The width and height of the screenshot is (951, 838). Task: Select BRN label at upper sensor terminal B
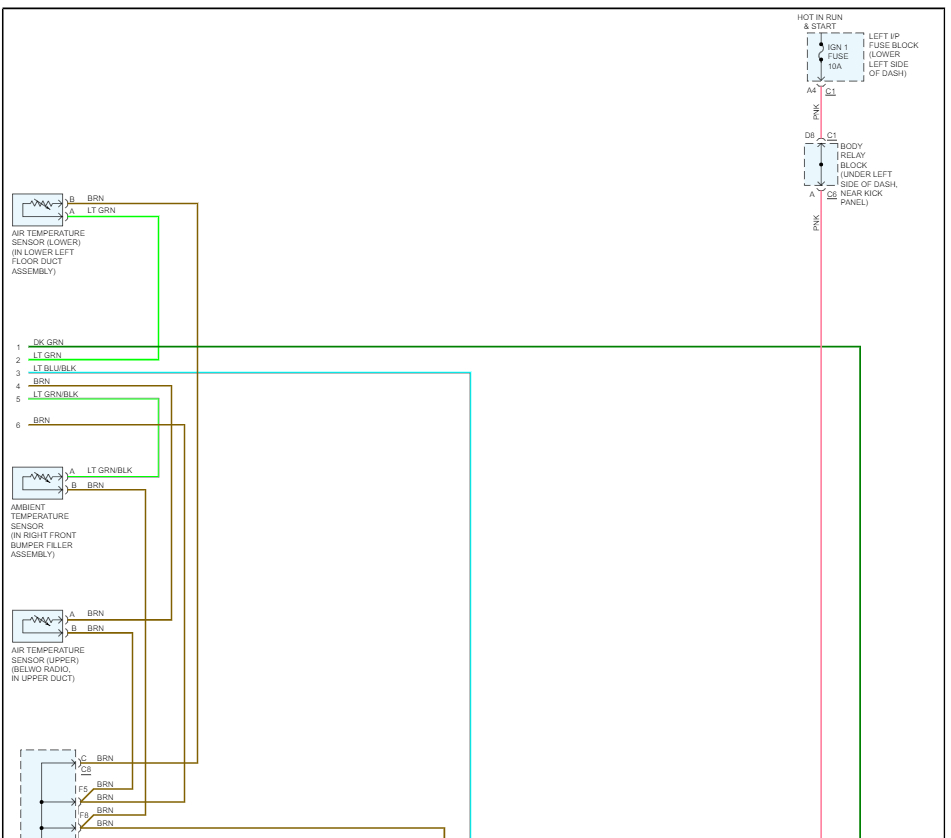(x=95, y=628)
